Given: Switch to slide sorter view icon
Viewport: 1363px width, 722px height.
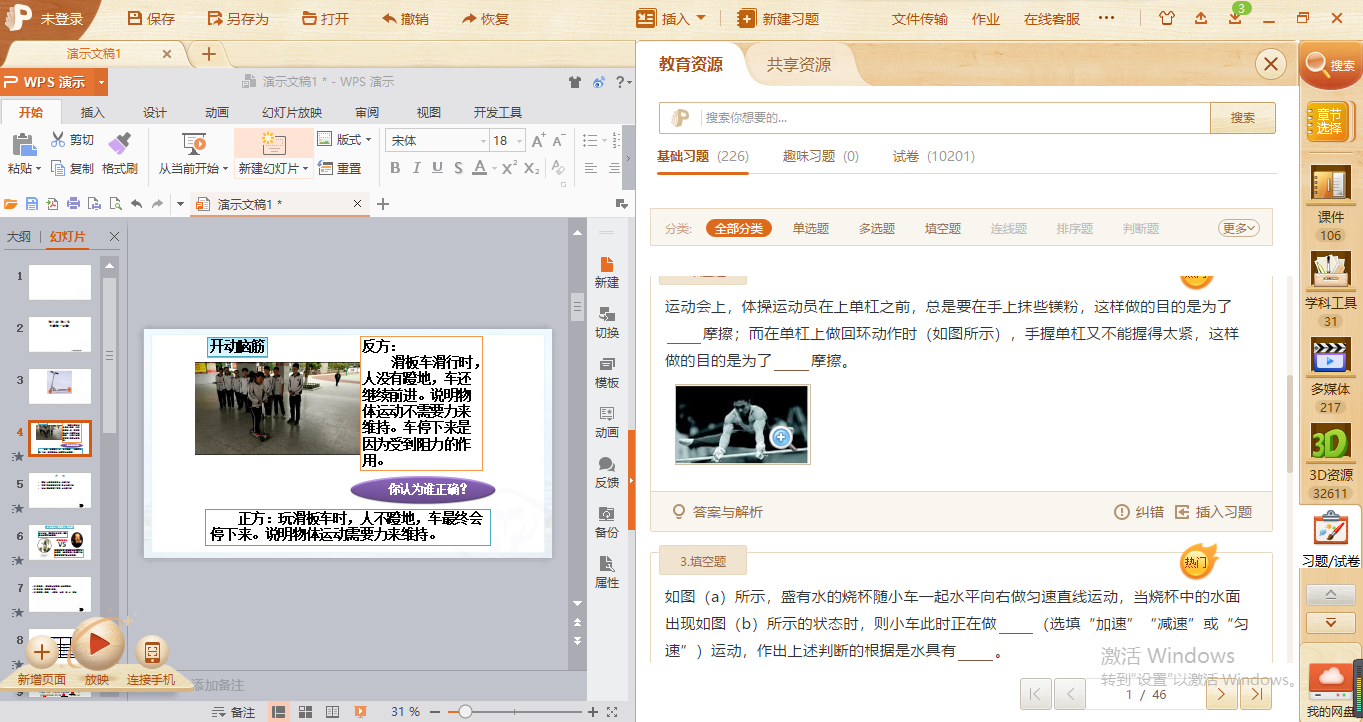Looking at the screenshot, I should pyautogui.click(x=306, y=712).
